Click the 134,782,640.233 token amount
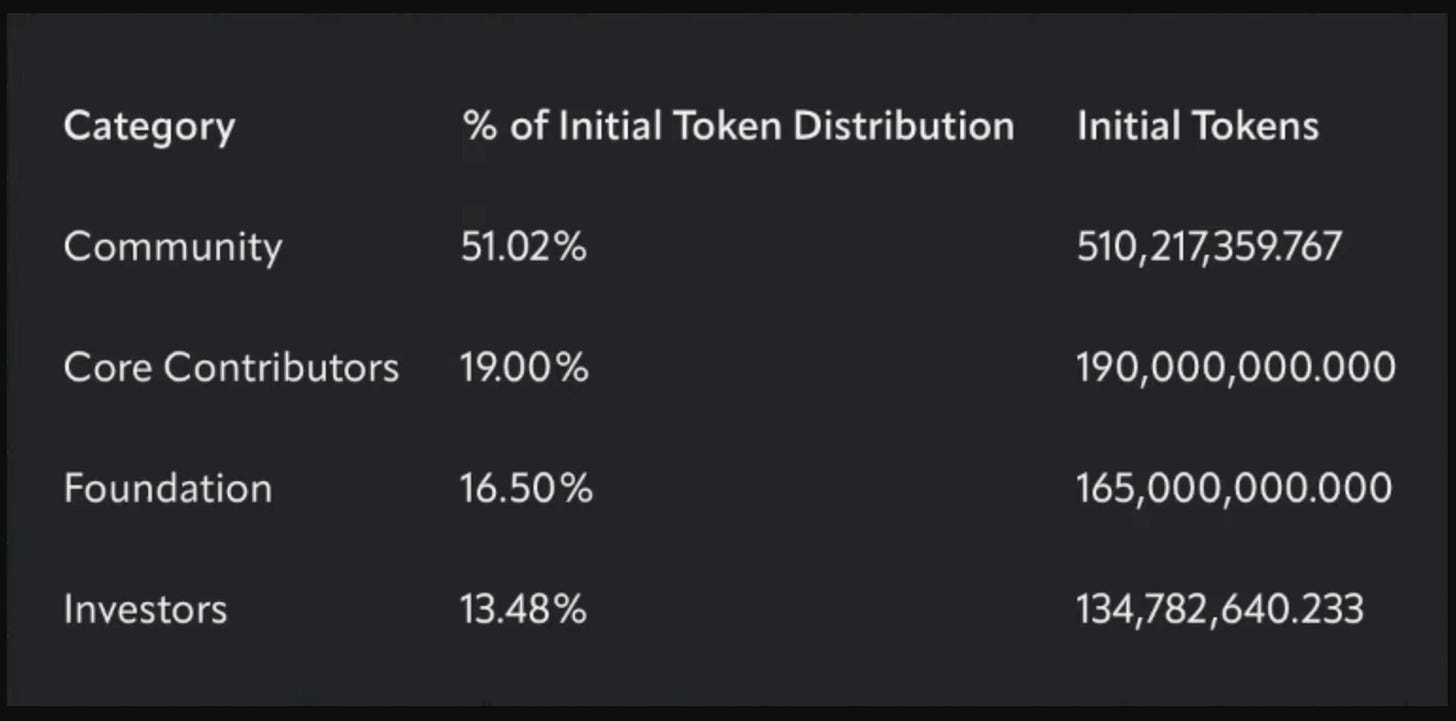This screenshot has height=721, width=1456. 1220,610
